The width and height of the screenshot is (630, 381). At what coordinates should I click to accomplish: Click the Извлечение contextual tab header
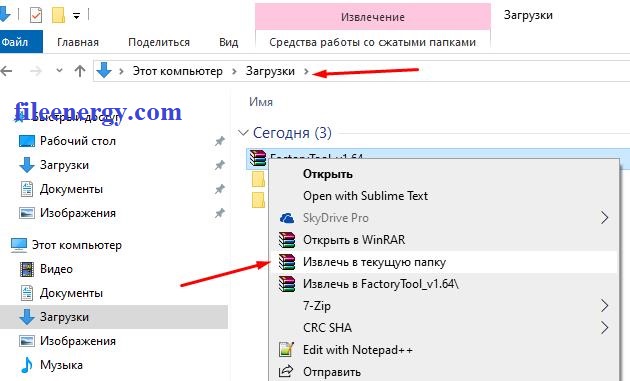click(372, 17)
